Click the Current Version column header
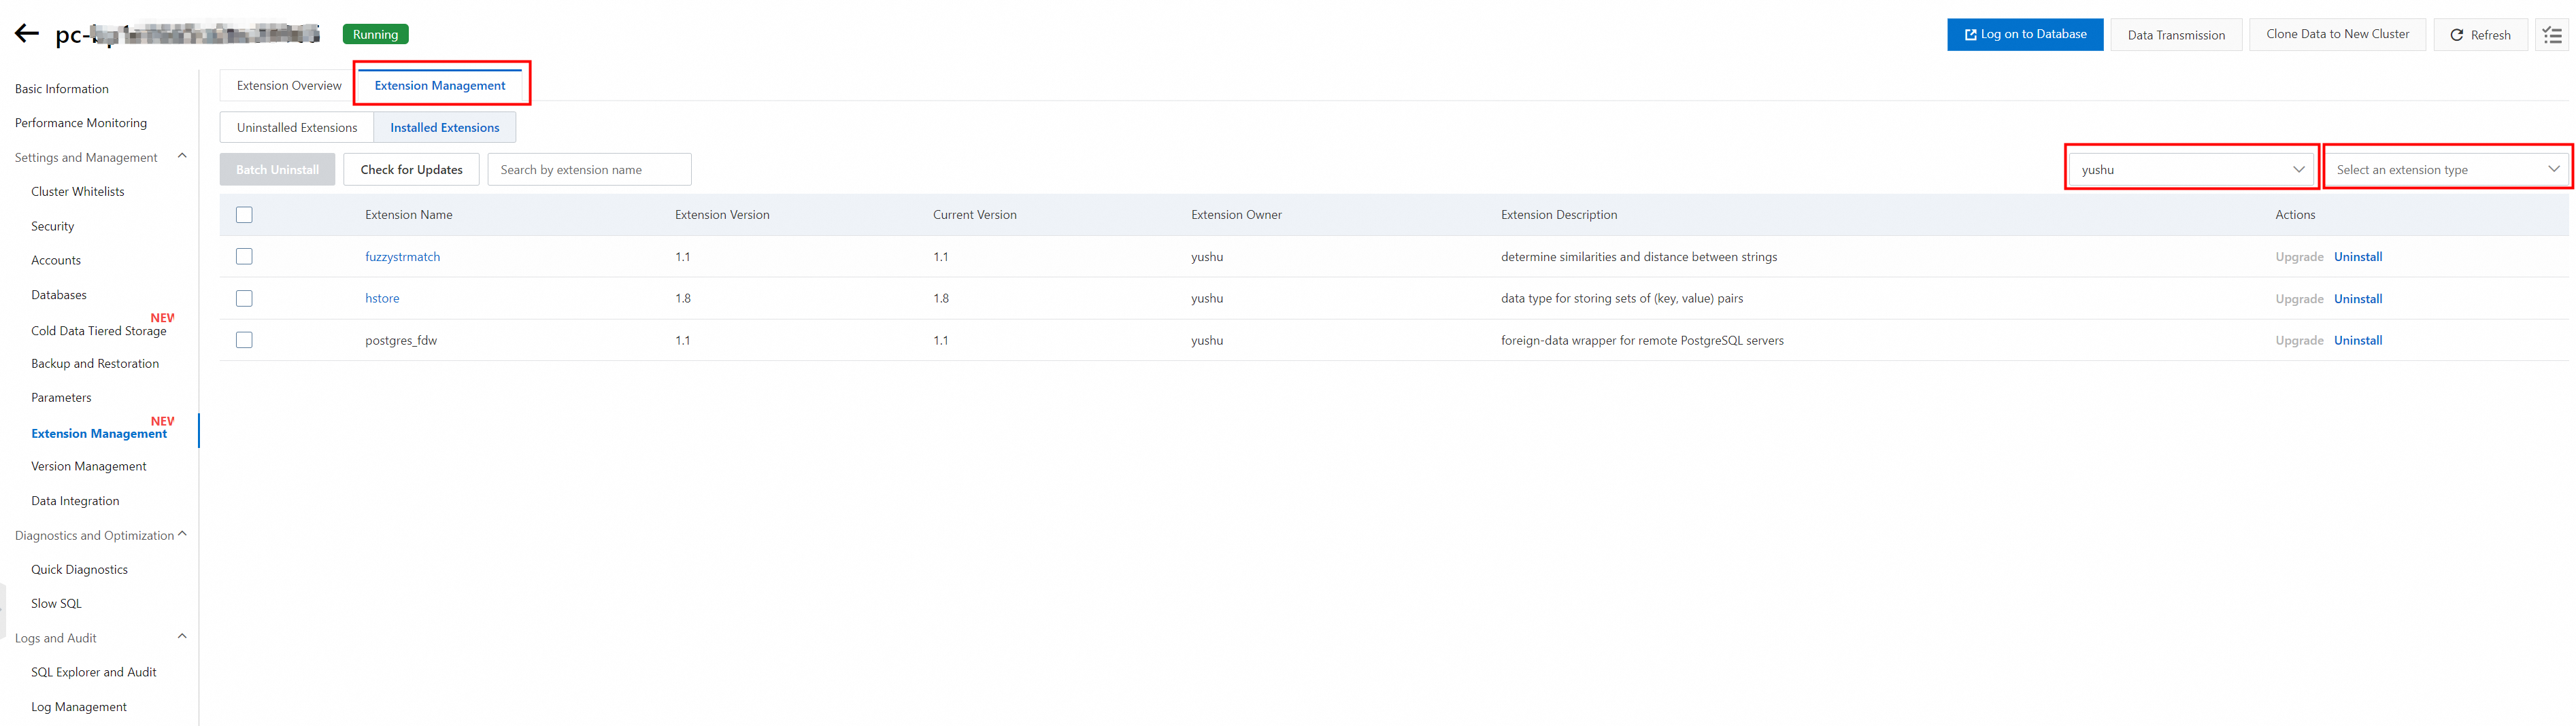The image size is (2576, 726). 974,215
